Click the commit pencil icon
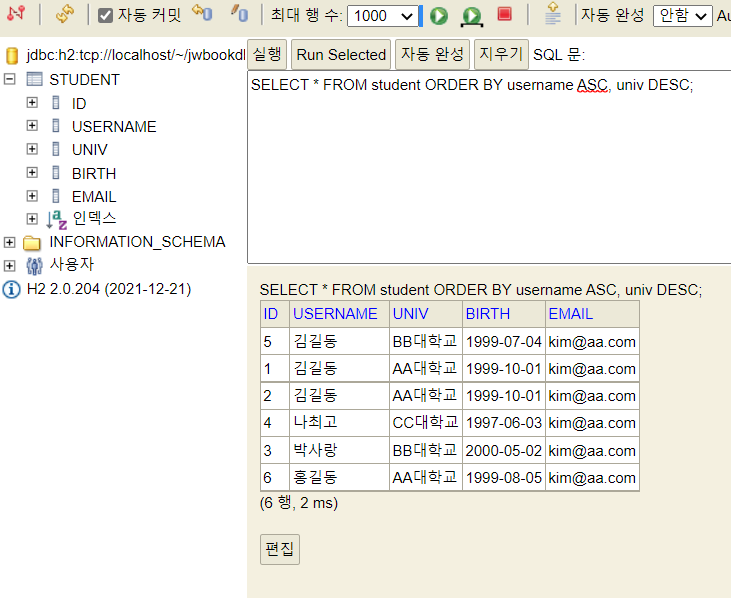 point(240,13)
